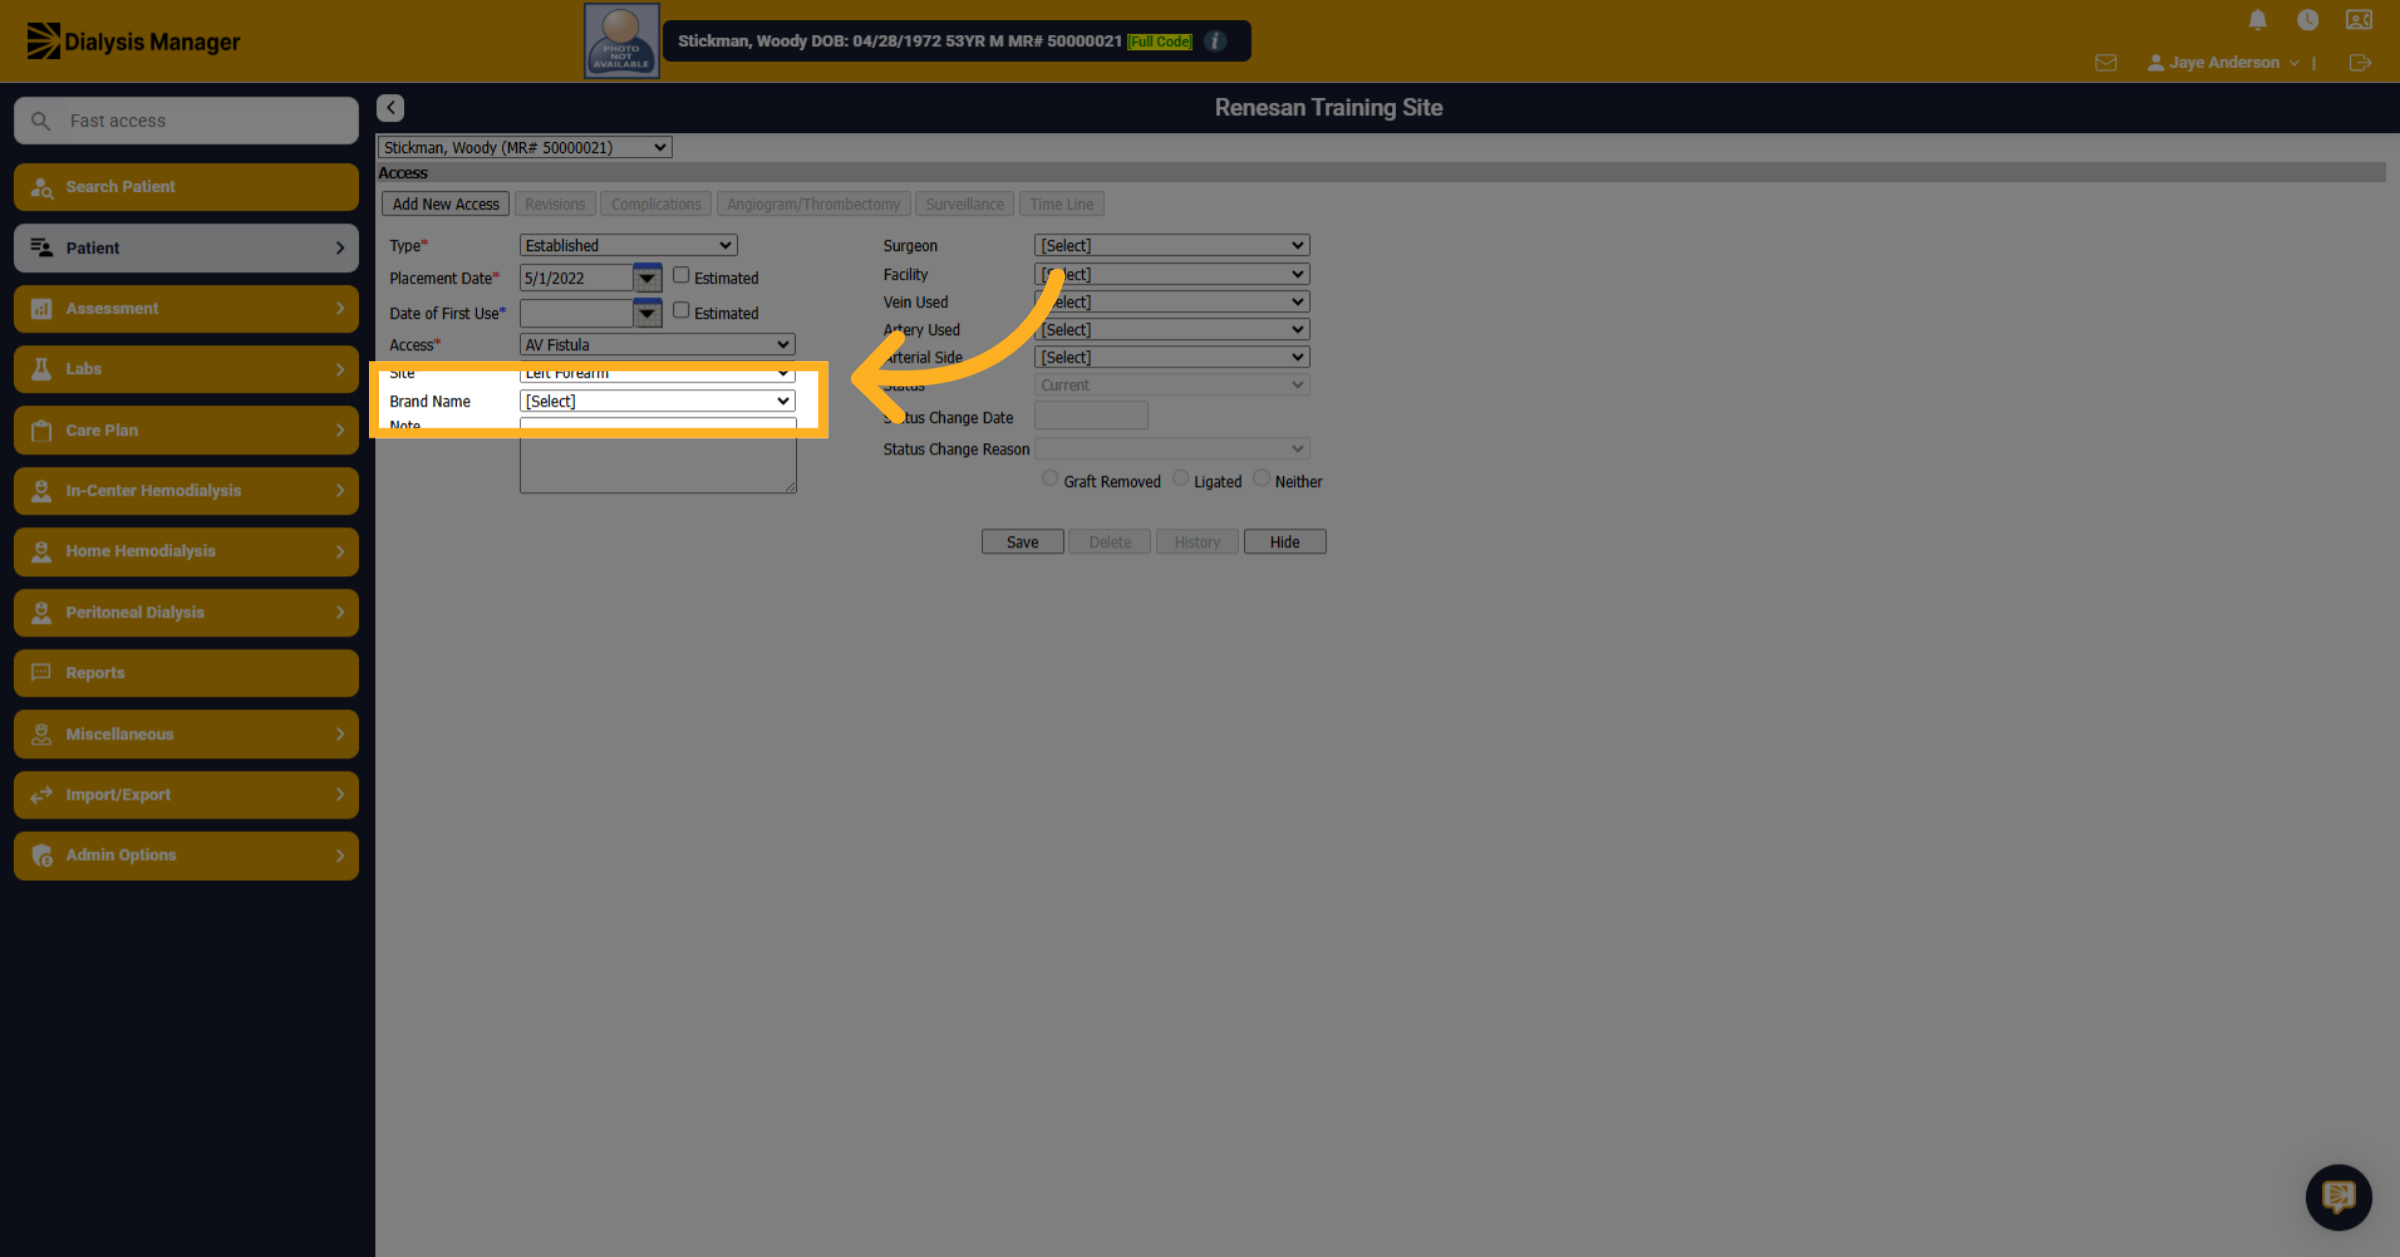Select the Neither radio button
Image resolution: width=2400 pixels, height=1257 pixels.
point(1261,478)
